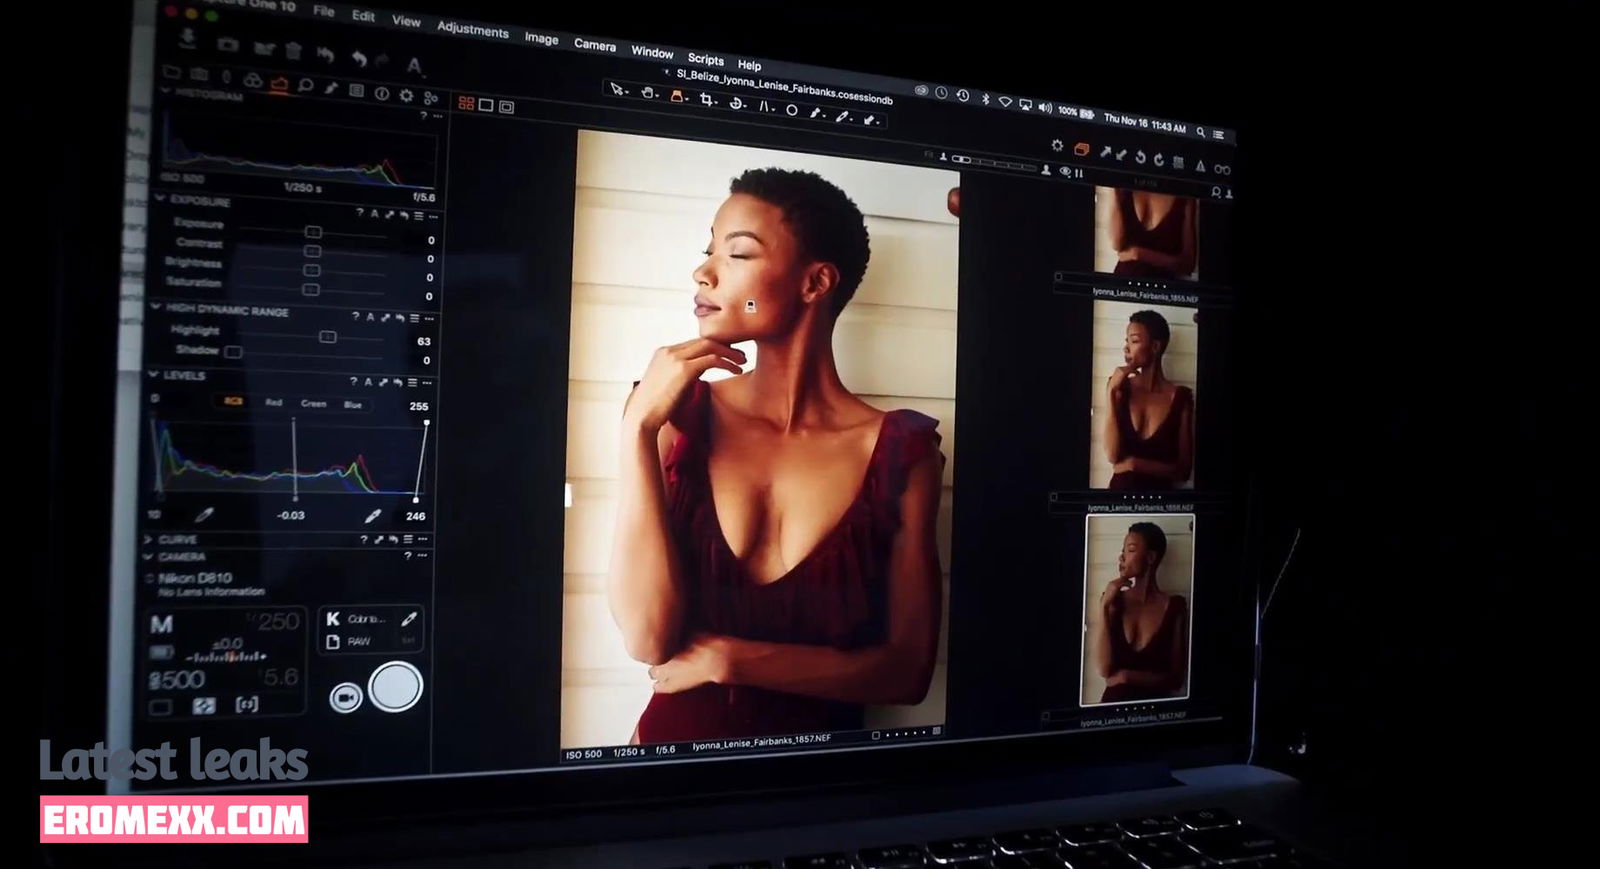Screen dimensions: 1600x869
Task: Rotate image left with counterclockwise icon
Action: click(x=1140, y=157)
